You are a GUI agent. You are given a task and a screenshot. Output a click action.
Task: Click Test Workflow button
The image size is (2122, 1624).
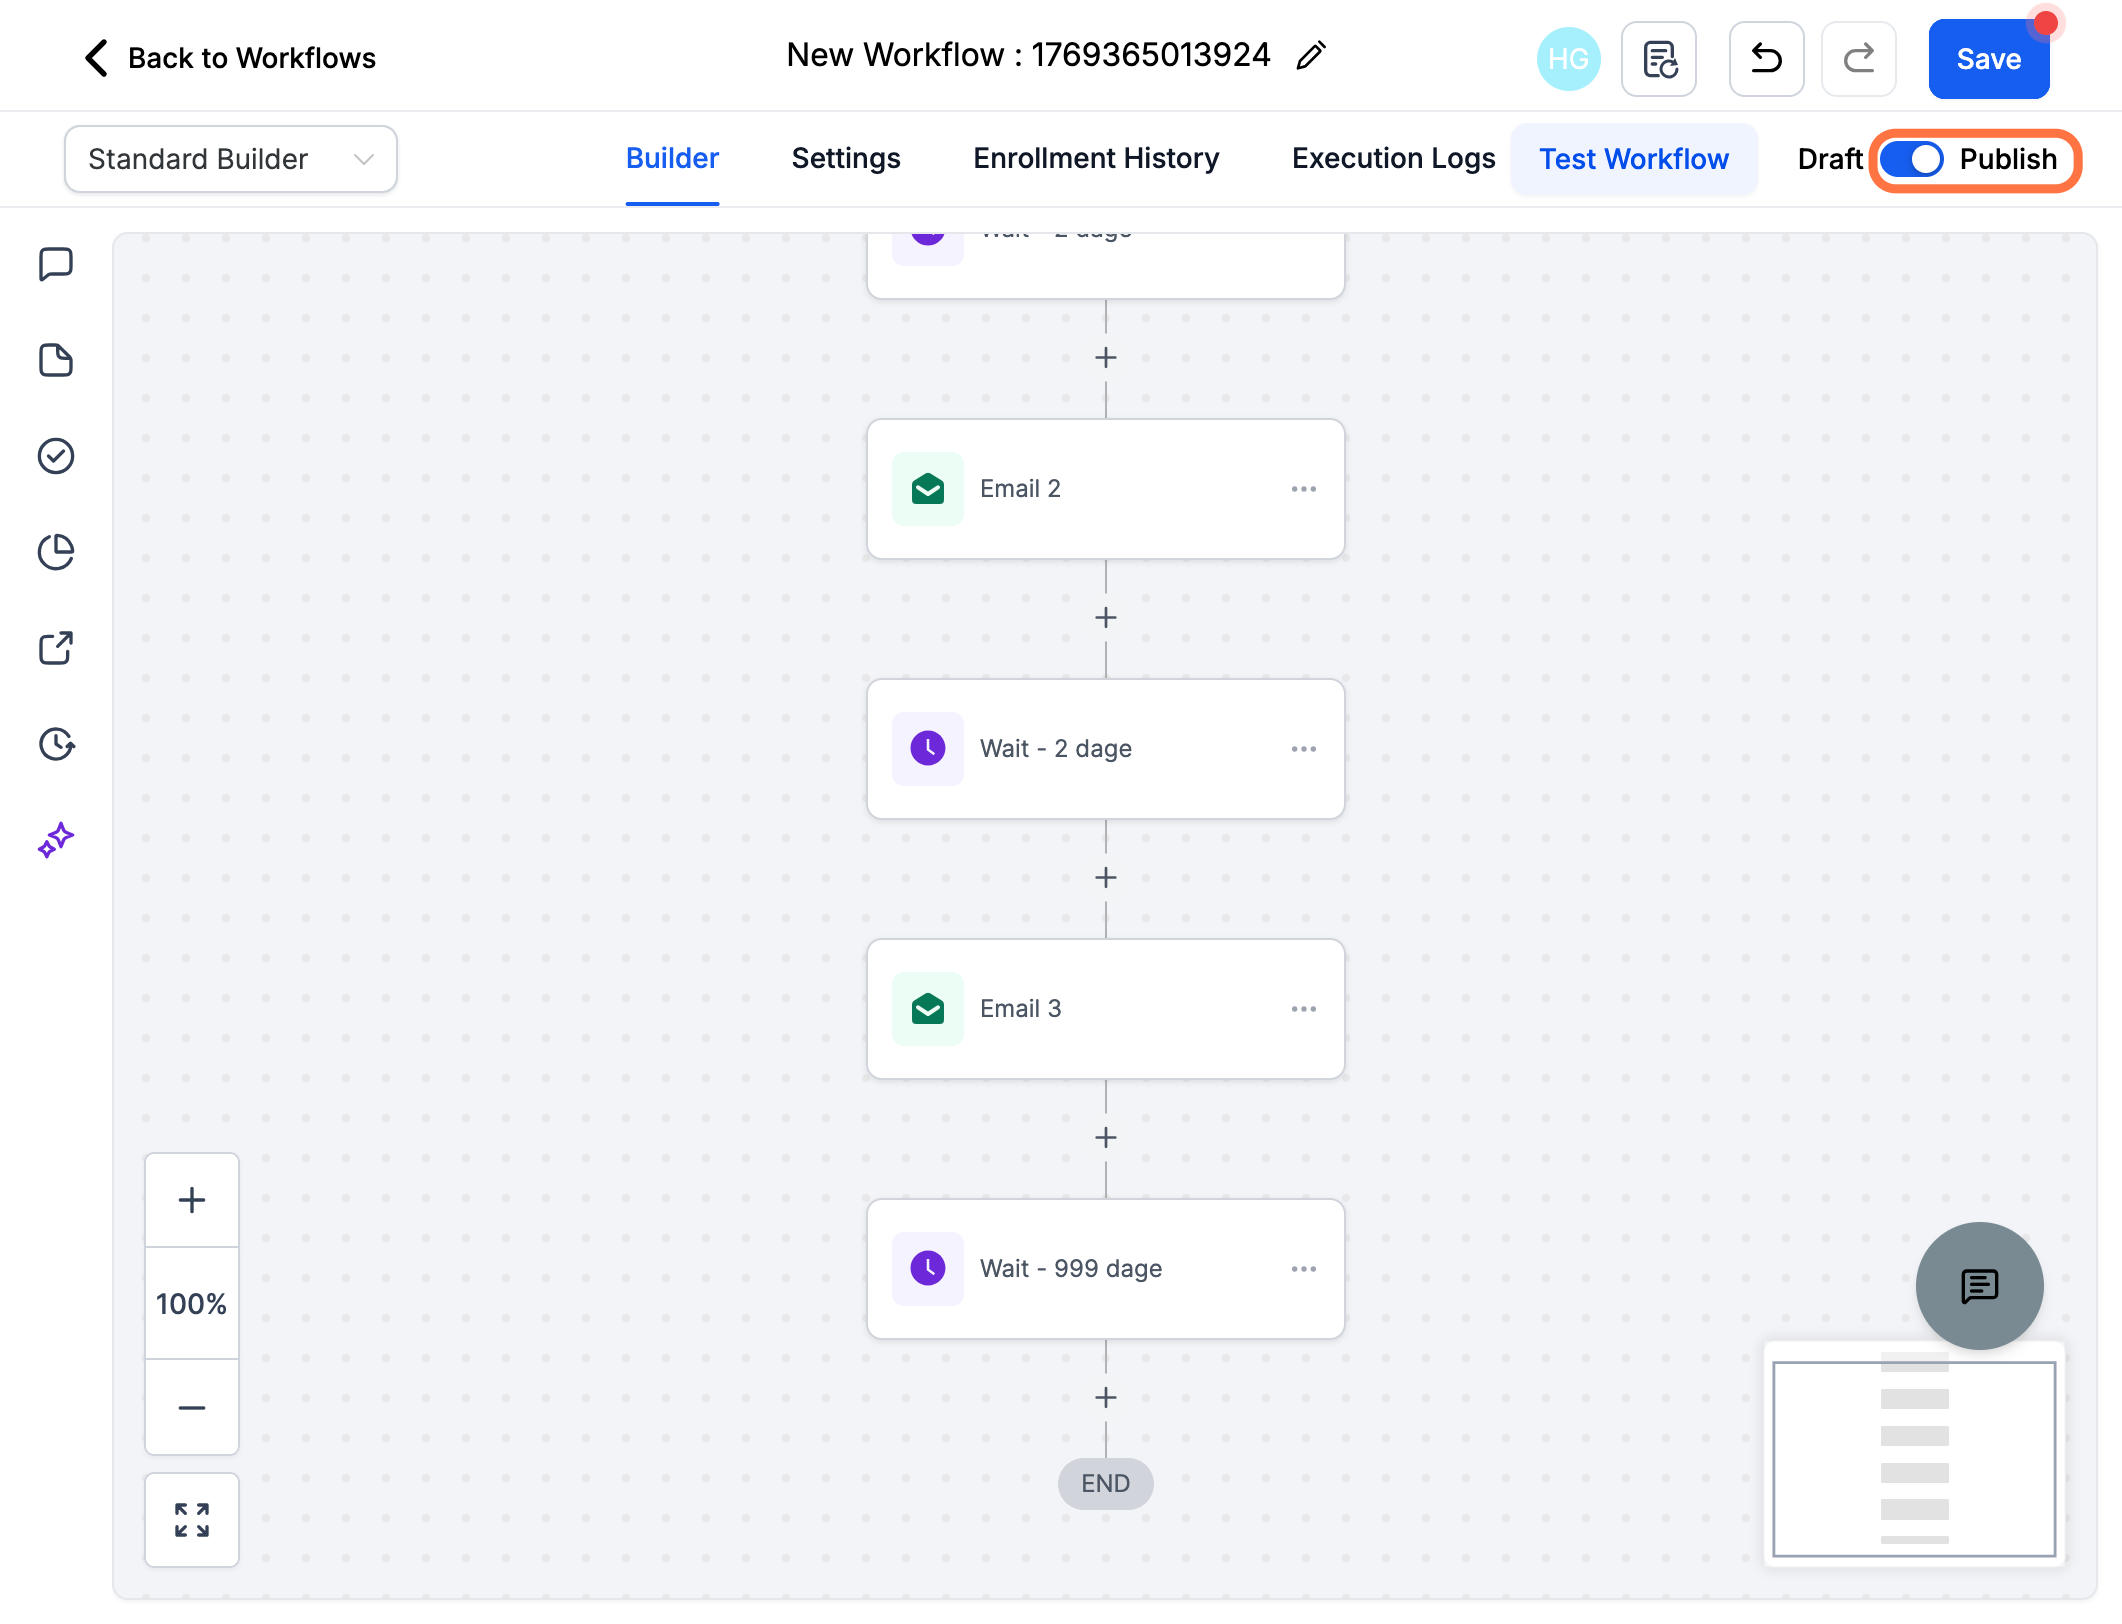point(1634,159)
